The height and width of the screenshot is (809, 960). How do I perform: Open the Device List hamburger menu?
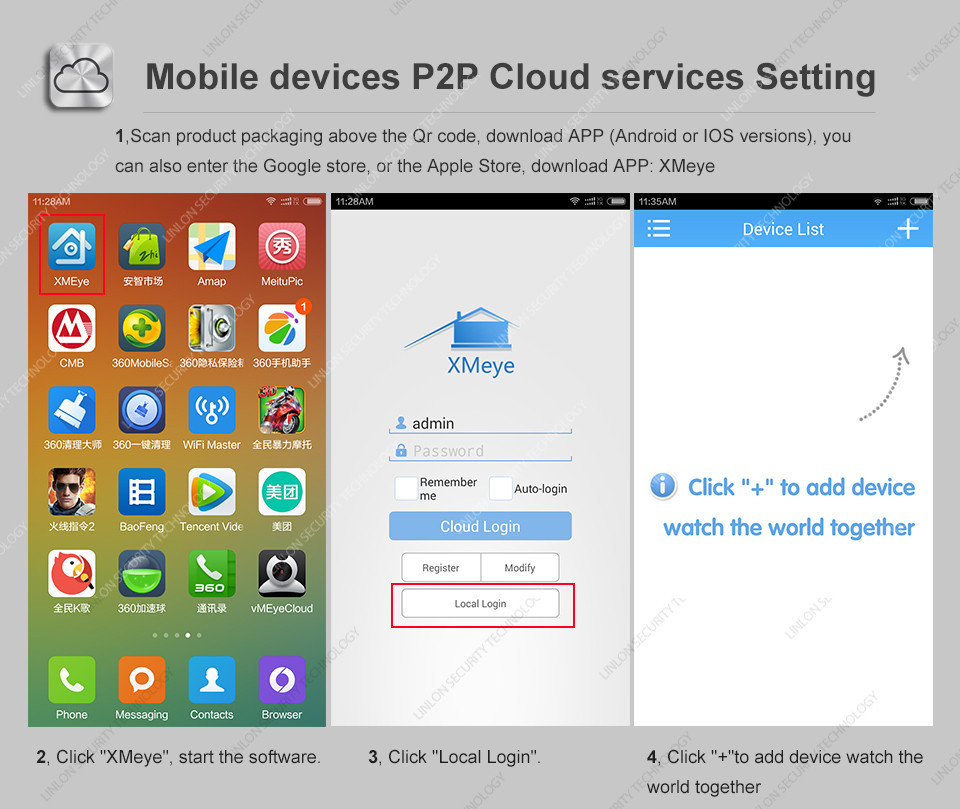pyautogui.click(x=659, y=229)
